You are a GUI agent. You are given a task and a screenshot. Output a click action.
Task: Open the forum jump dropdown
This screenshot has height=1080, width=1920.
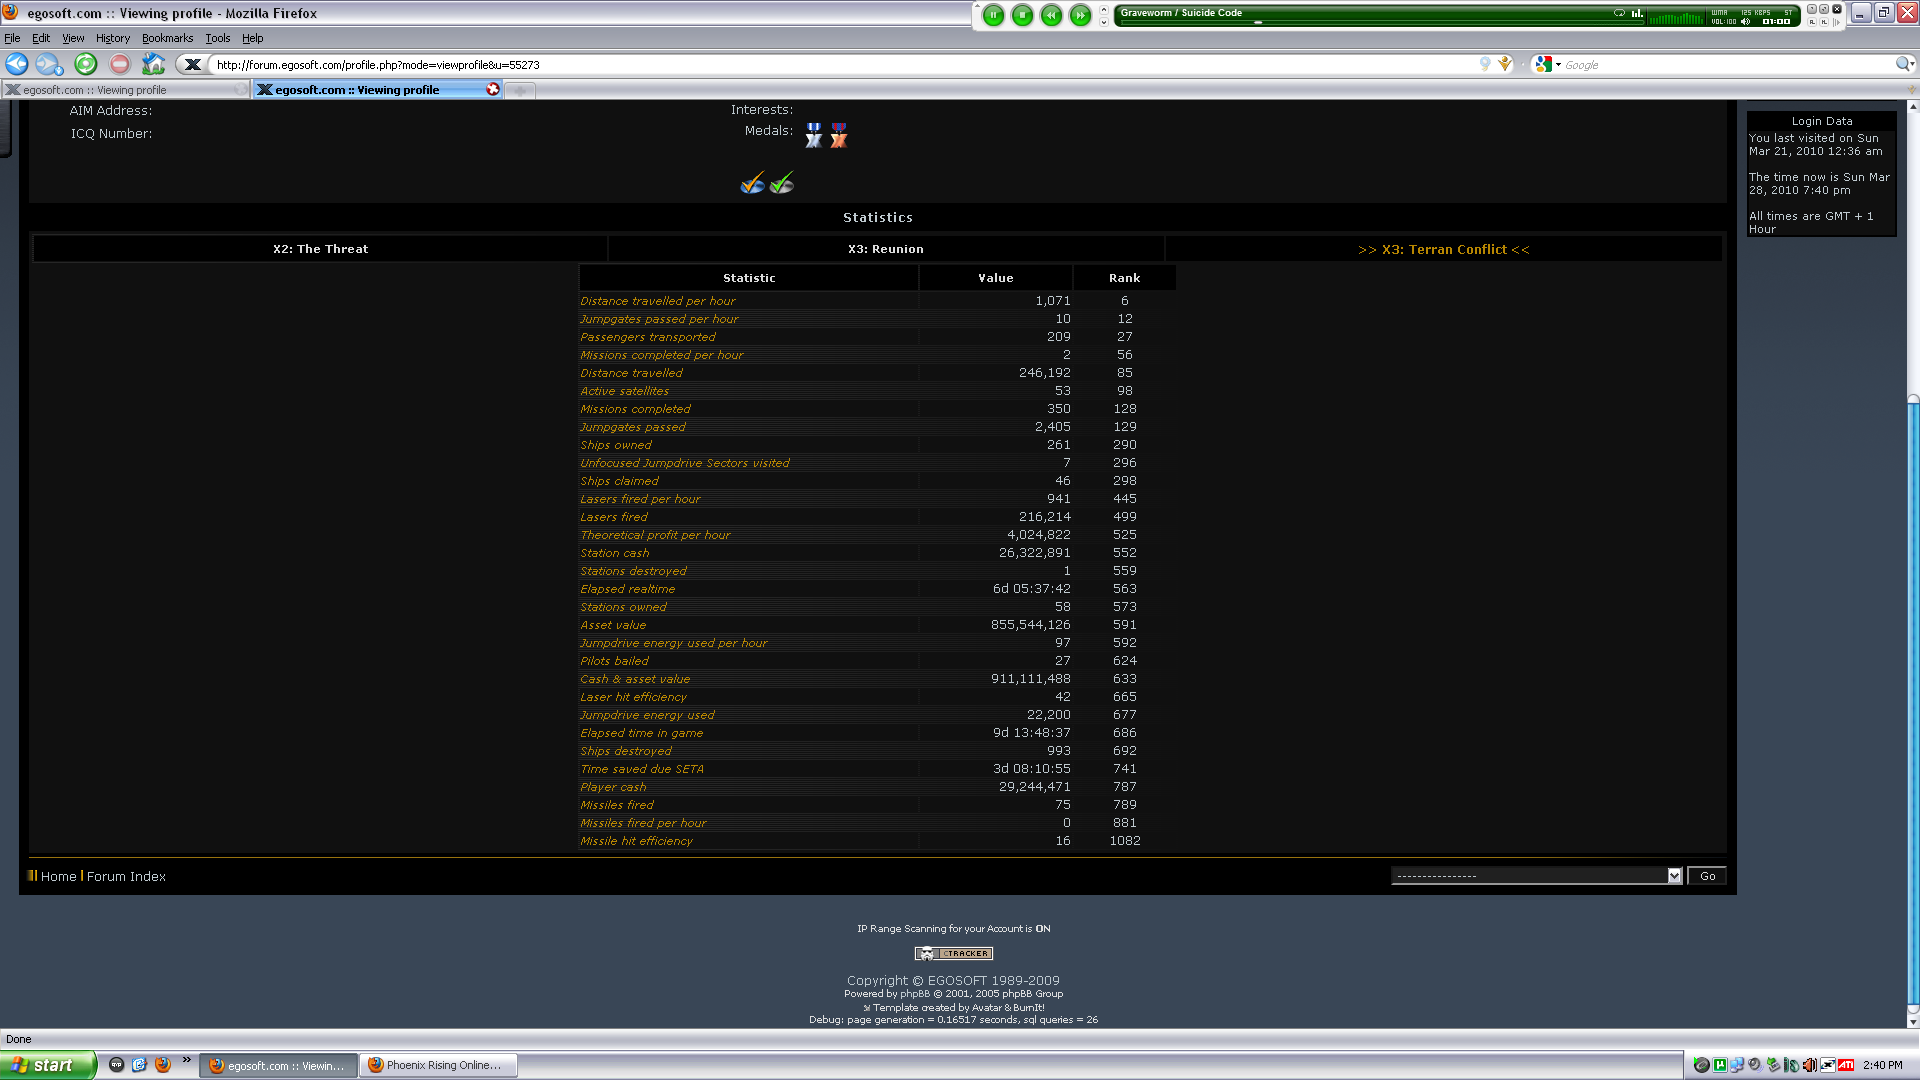(x=1537, y=876)
